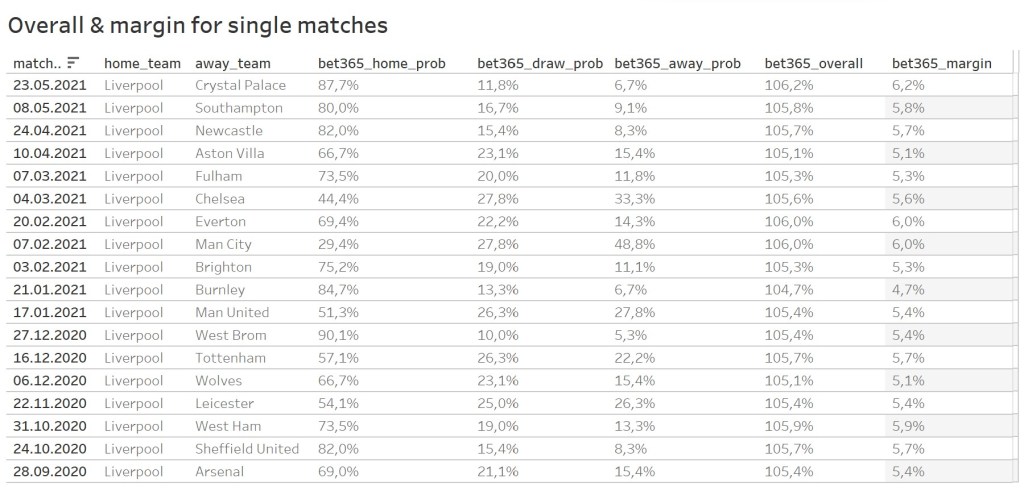Select the Man City away team cell

[223, 245]
